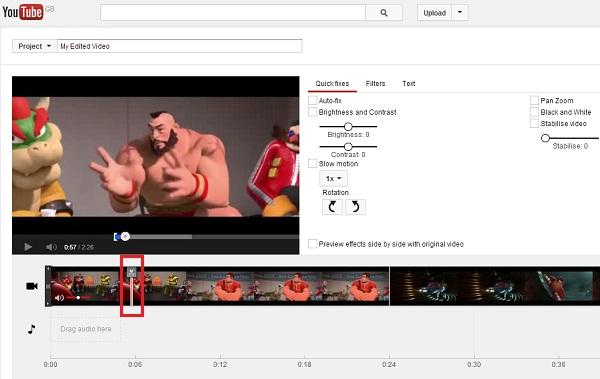Click the Upload button
The height and width of the screenshot is (379, 600).
(x=435, y=13)
